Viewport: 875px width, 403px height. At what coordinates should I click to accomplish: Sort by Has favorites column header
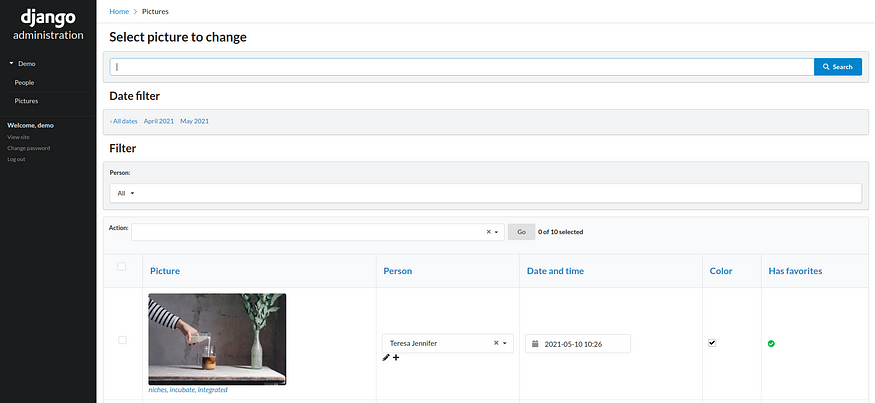(x=795, y=271)
